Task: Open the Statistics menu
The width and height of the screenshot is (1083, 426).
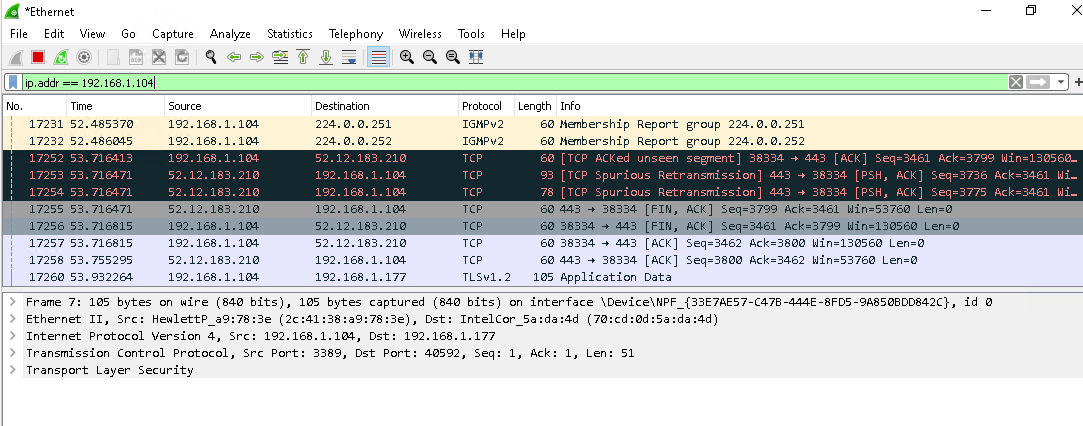Action: tap(290, 34)
